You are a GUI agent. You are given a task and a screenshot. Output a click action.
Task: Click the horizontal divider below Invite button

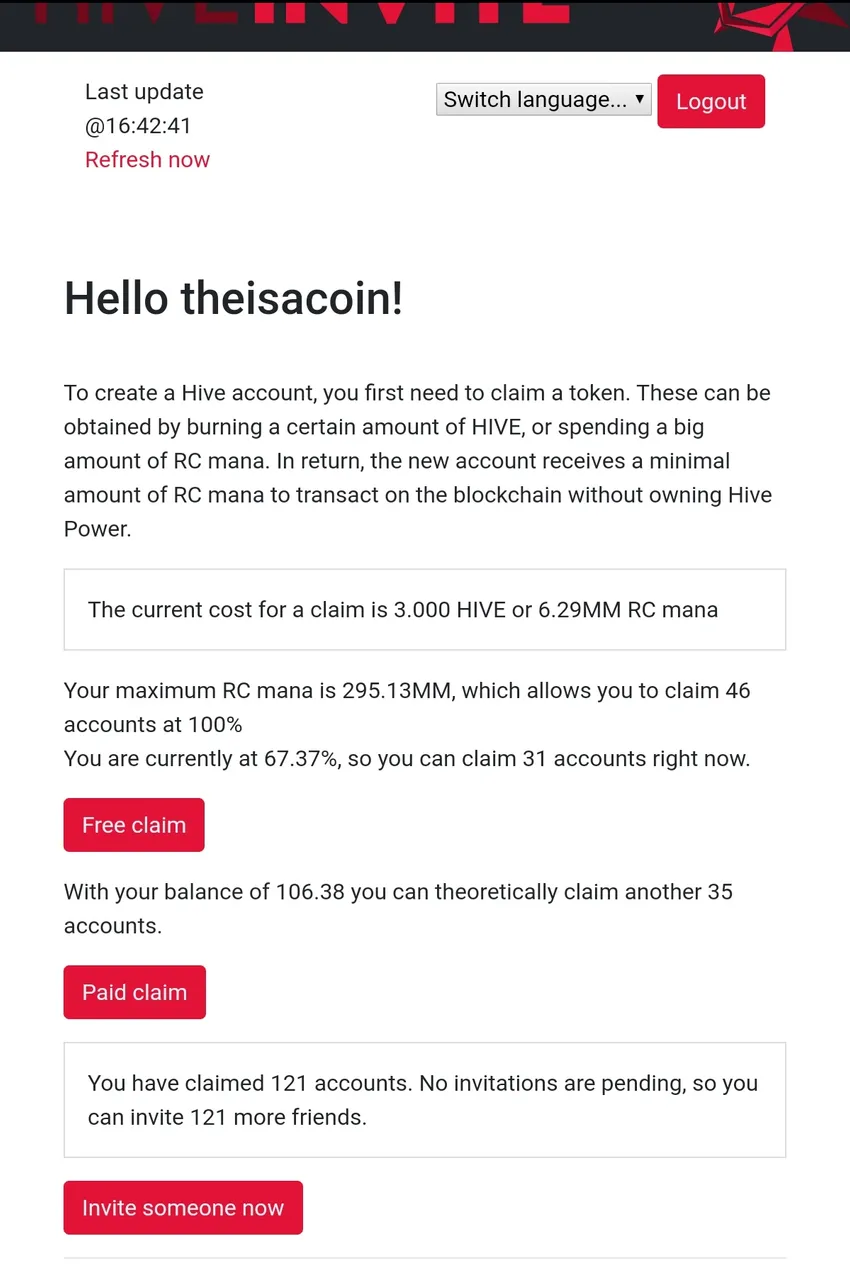coord(425,1257)
